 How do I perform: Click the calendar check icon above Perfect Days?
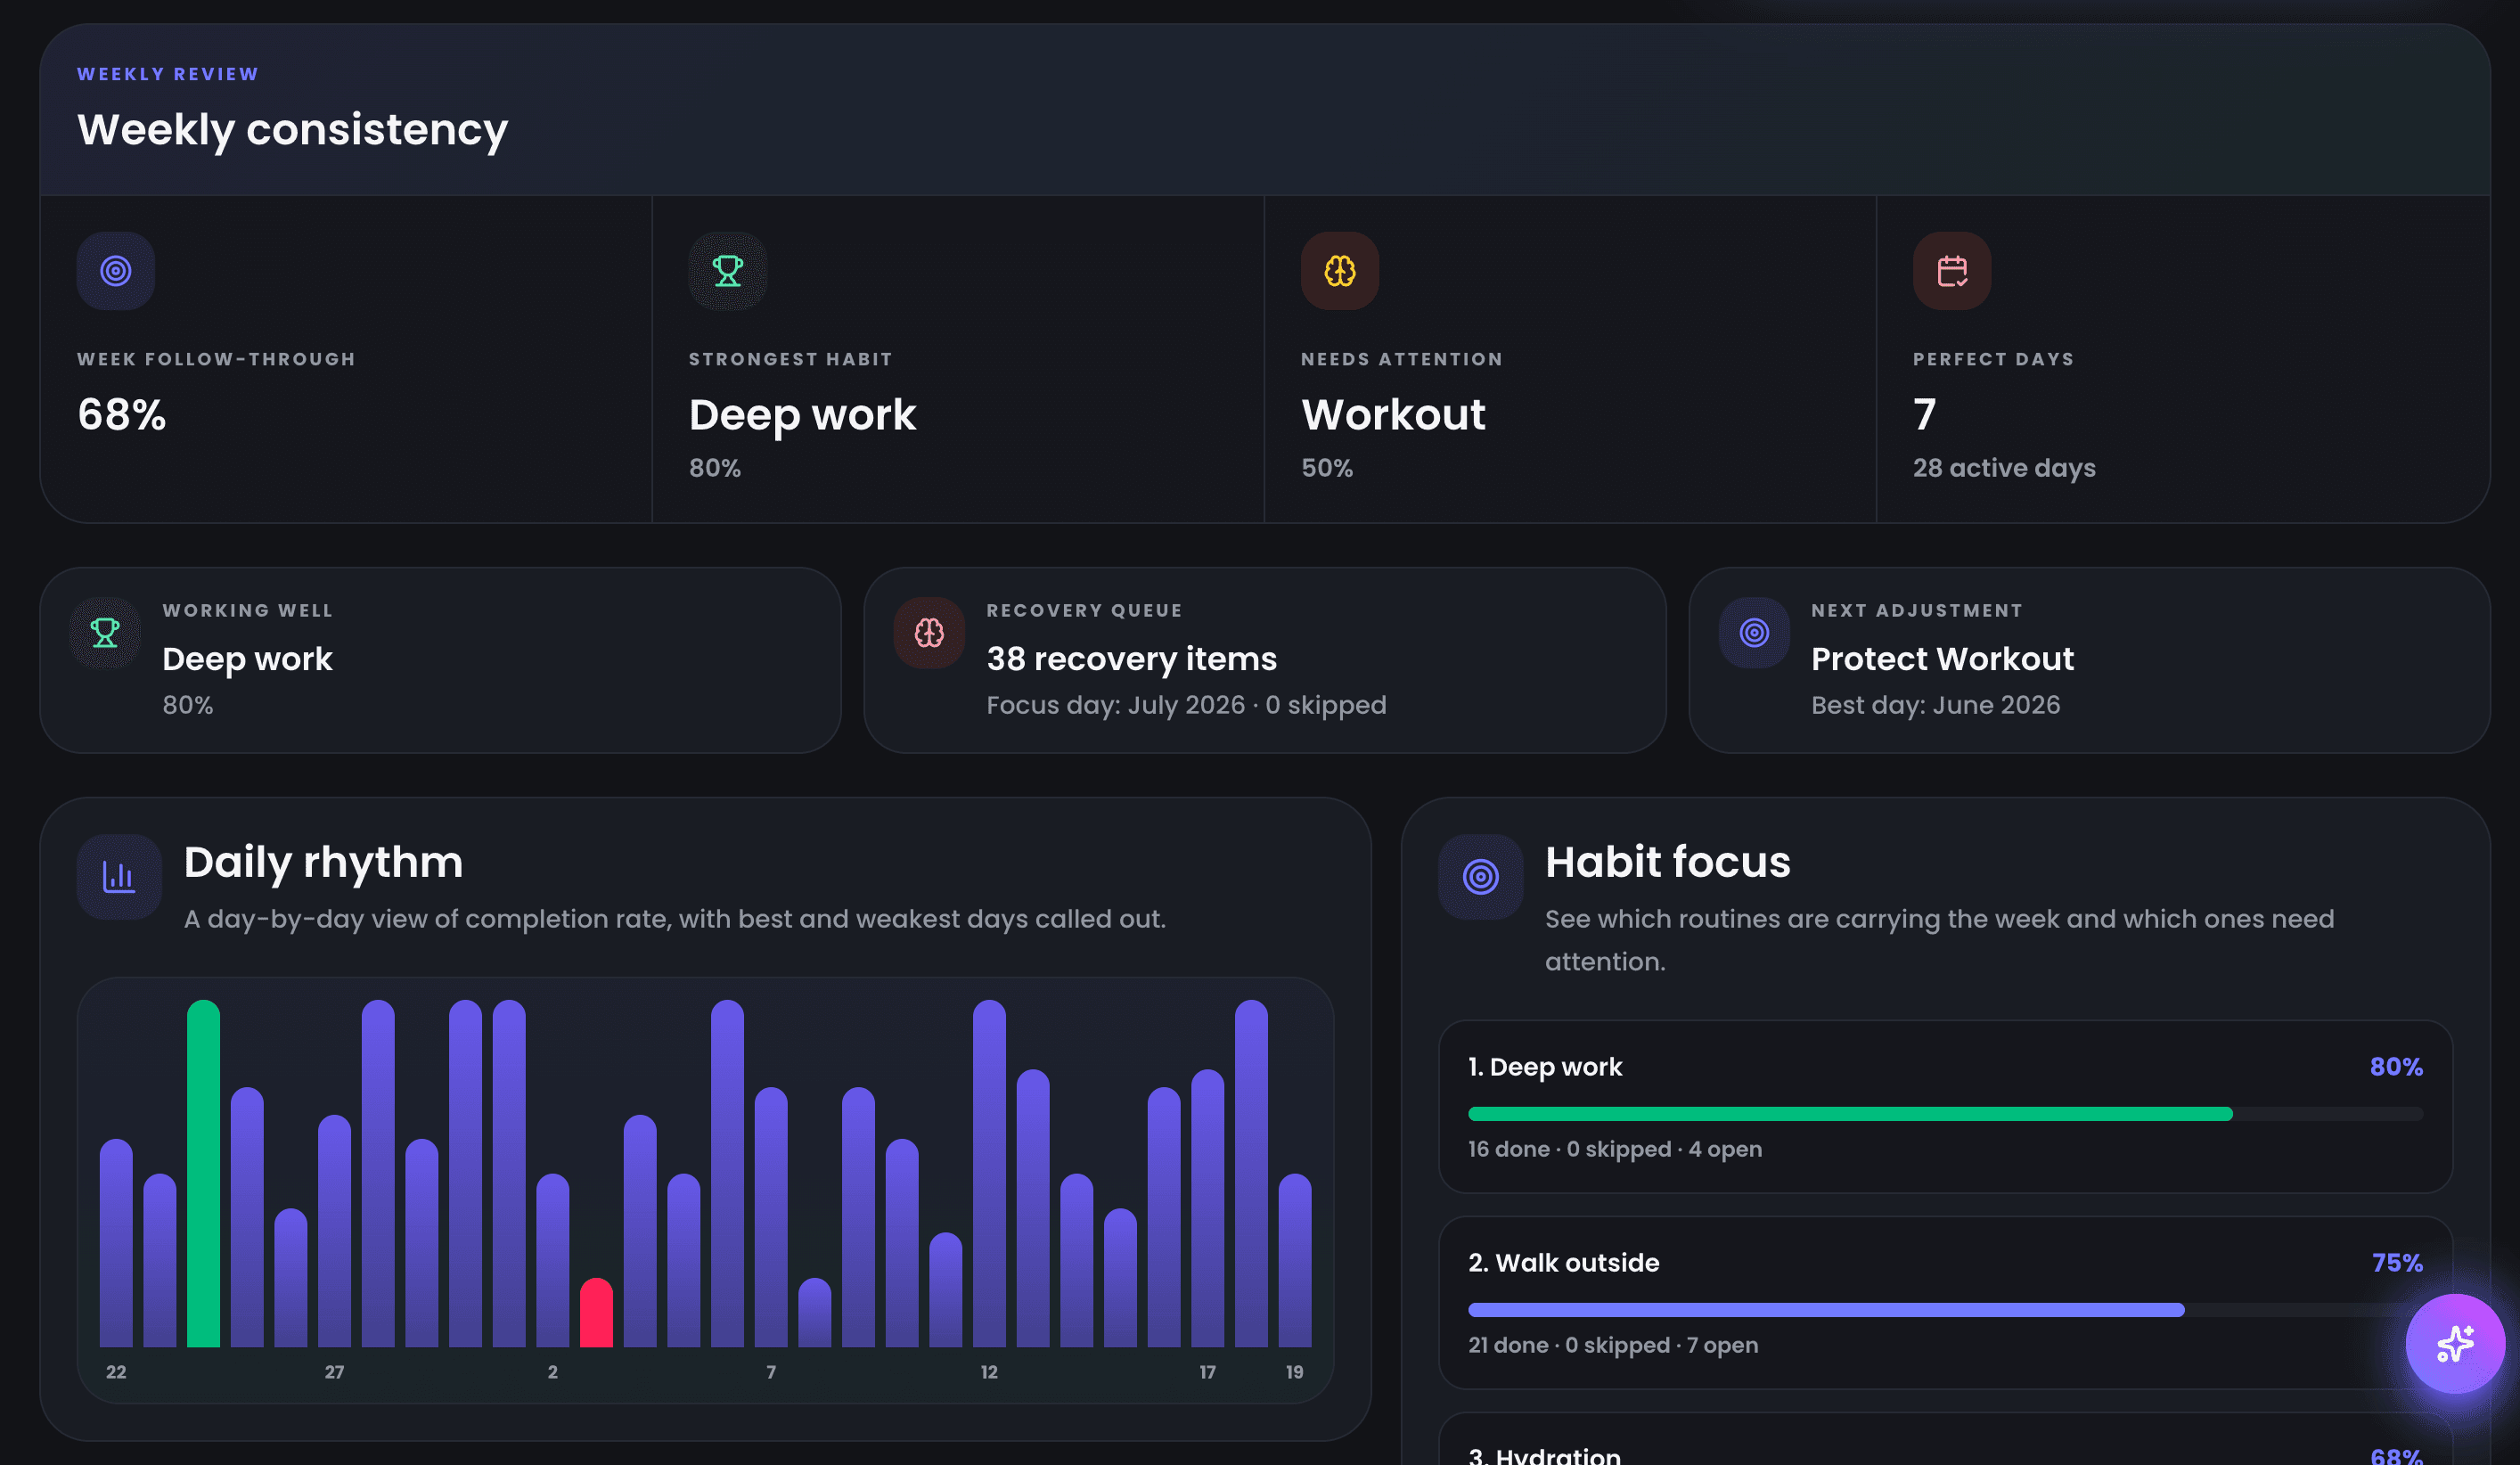click(x=1952, y=271)
